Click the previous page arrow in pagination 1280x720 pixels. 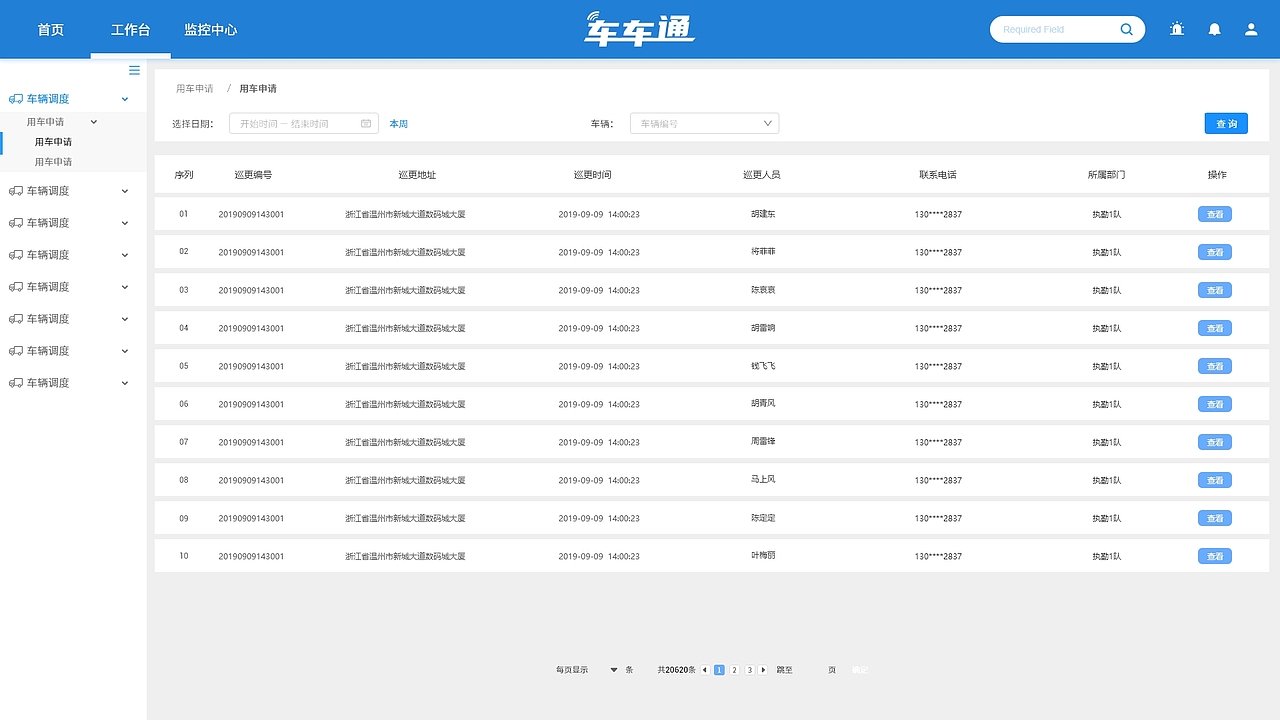(x=703, y=669)
